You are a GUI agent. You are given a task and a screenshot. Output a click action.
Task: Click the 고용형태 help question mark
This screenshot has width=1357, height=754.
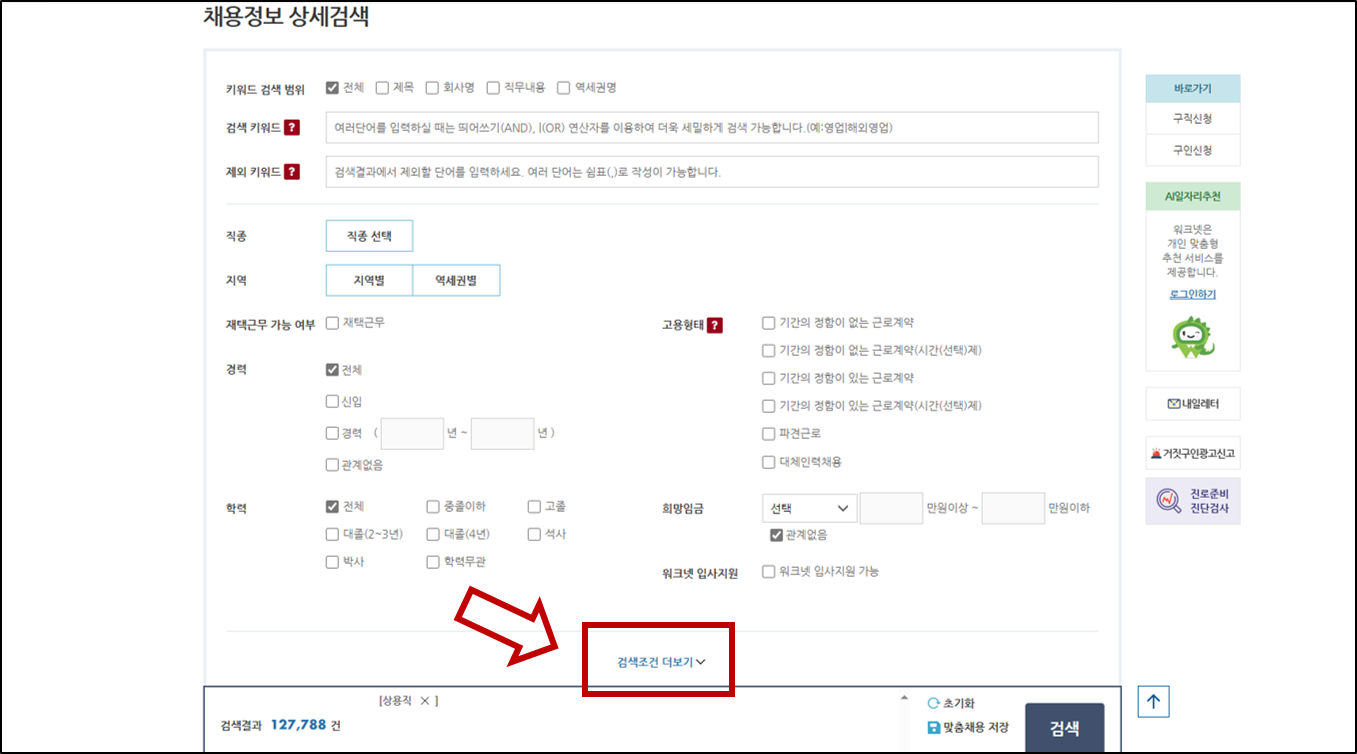(714, 322)
